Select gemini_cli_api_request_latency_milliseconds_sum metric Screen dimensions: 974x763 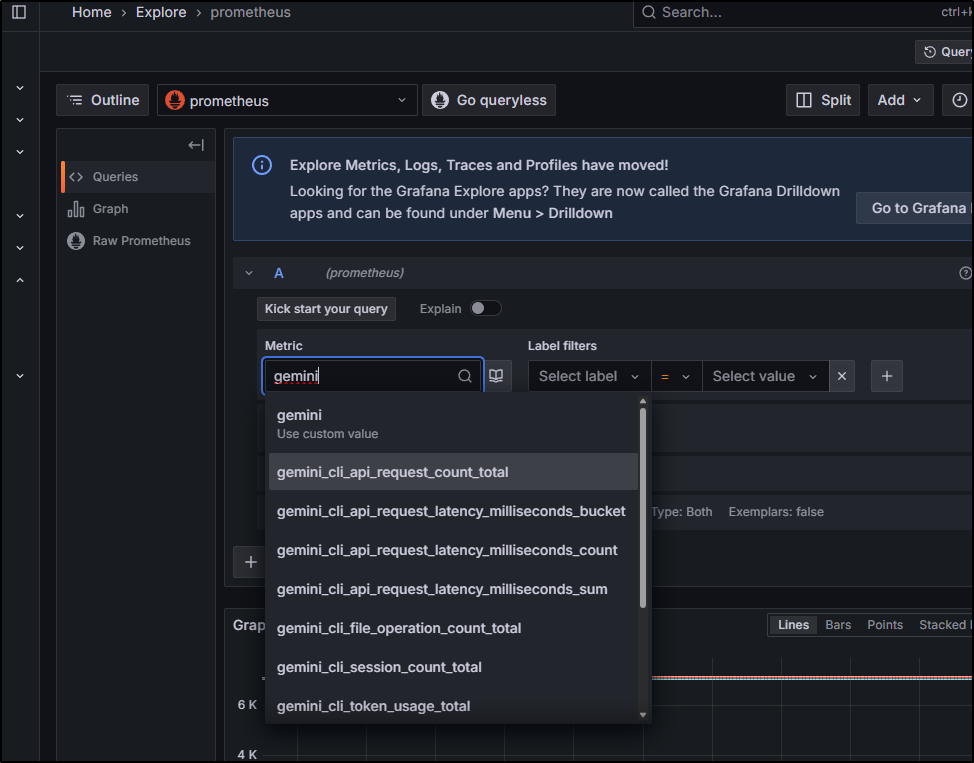pyautogui.click(x=453, y=589)
